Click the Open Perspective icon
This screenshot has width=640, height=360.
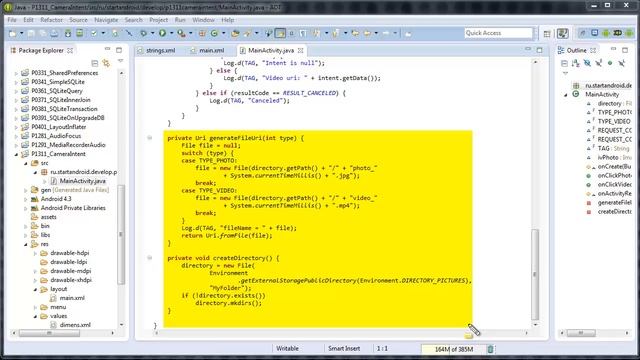pyautogui.click(x=547, y=34)
